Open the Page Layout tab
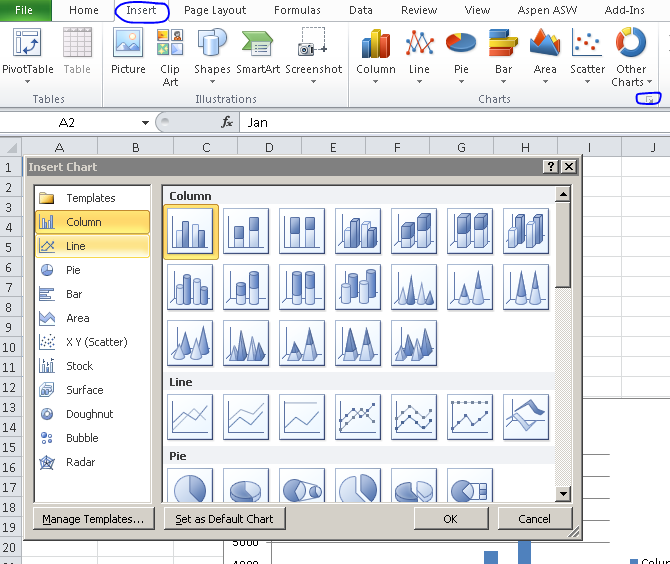Image resolution: width=670 pixels, height=564 pixels. point(215,10)
